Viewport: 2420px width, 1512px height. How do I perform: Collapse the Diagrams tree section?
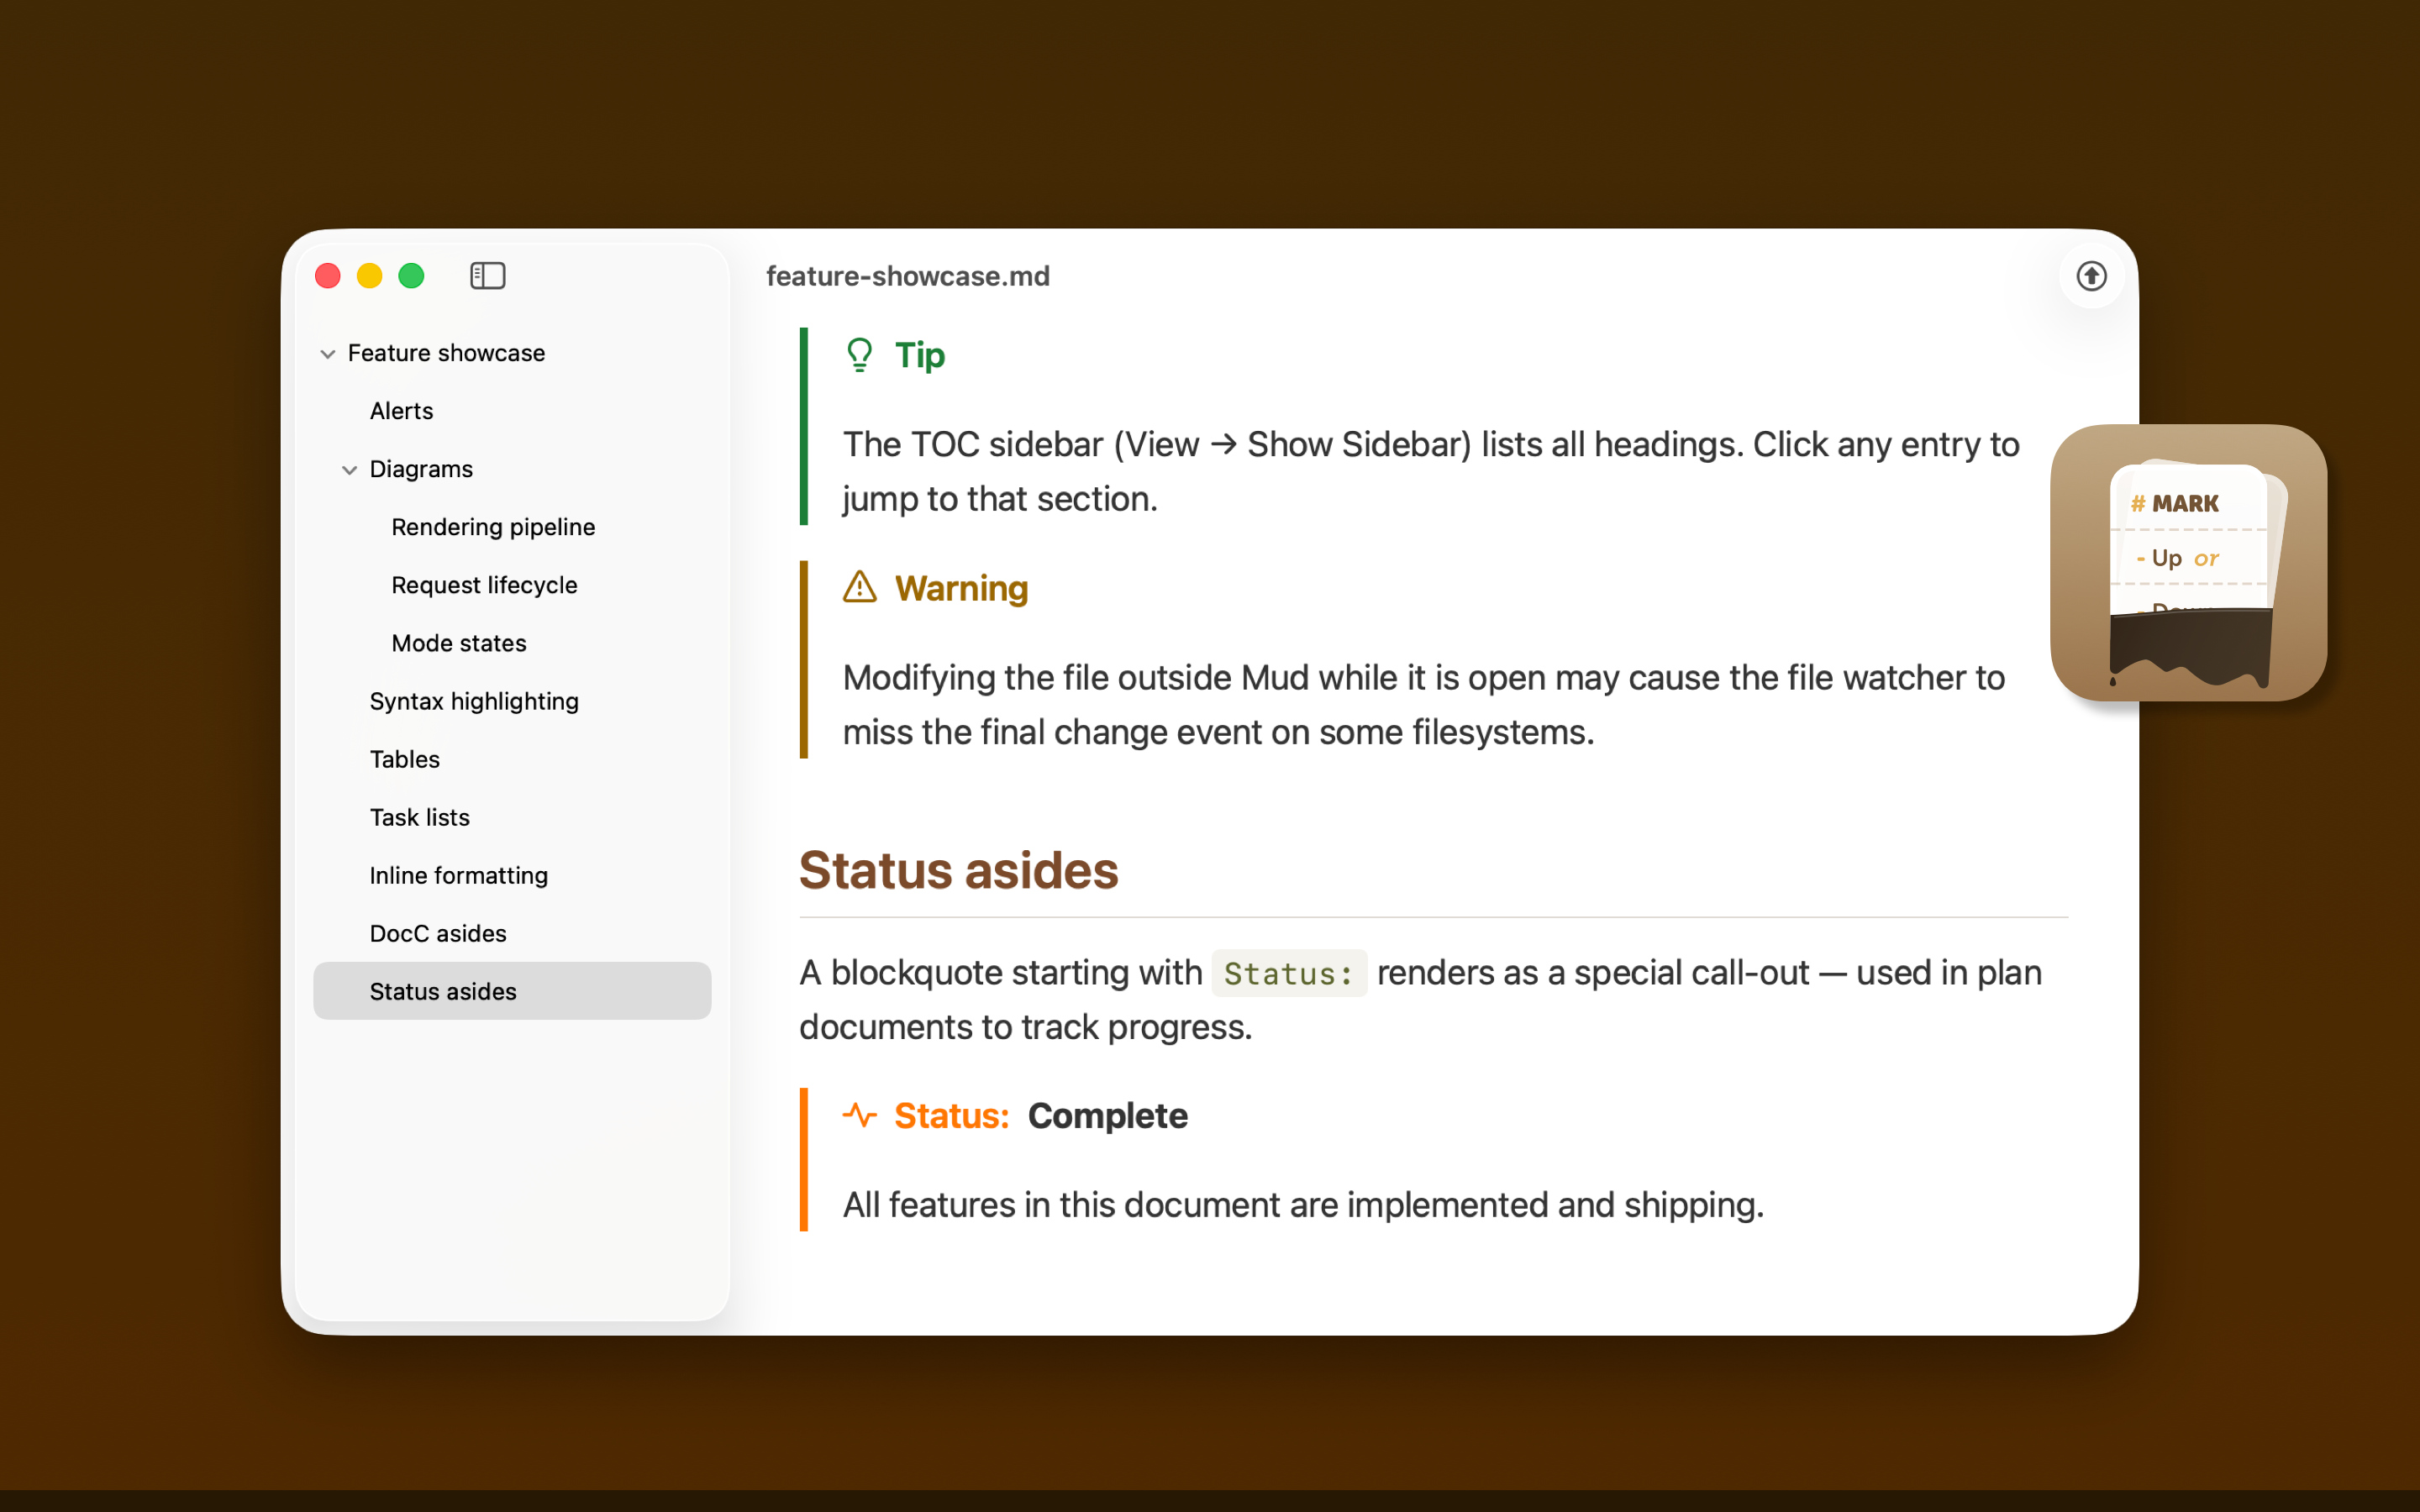pyautogui.click(x=349, y=469)
